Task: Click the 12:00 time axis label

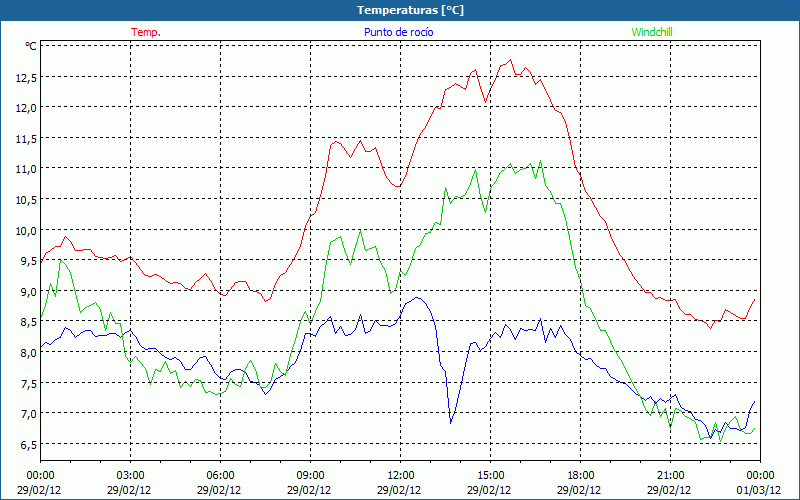Action: click(401, 476)
